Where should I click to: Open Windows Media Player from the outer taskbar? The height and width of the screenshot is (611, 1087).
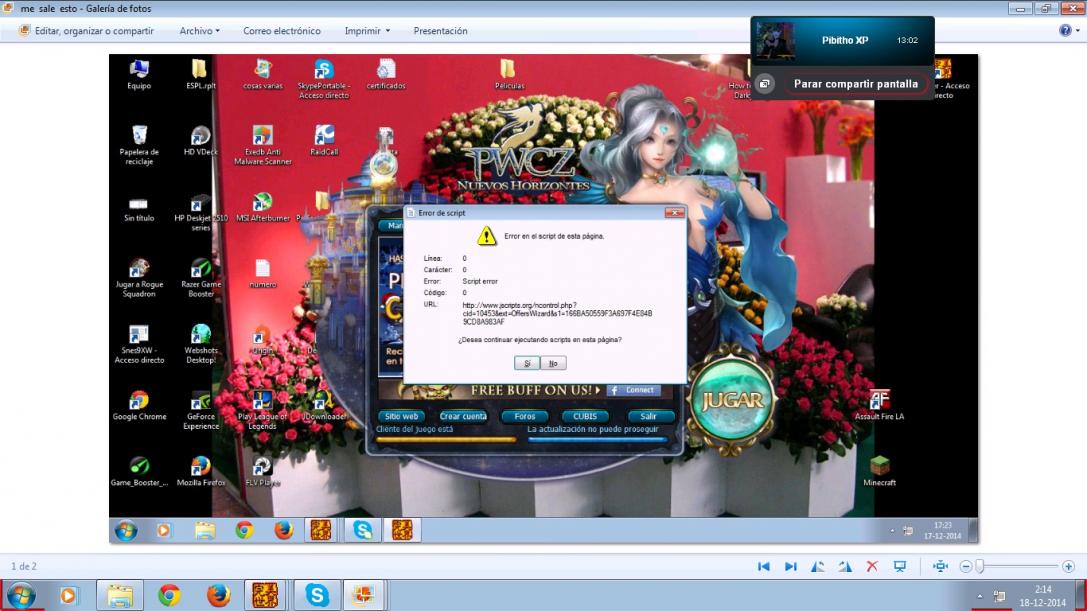[68, 595]
